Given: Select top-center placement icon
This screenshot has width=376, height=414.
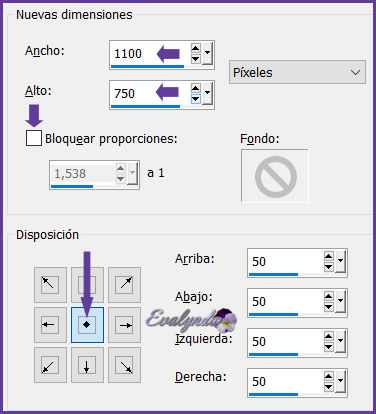Looking at the screenshot, I should click(x=87, y=285).
